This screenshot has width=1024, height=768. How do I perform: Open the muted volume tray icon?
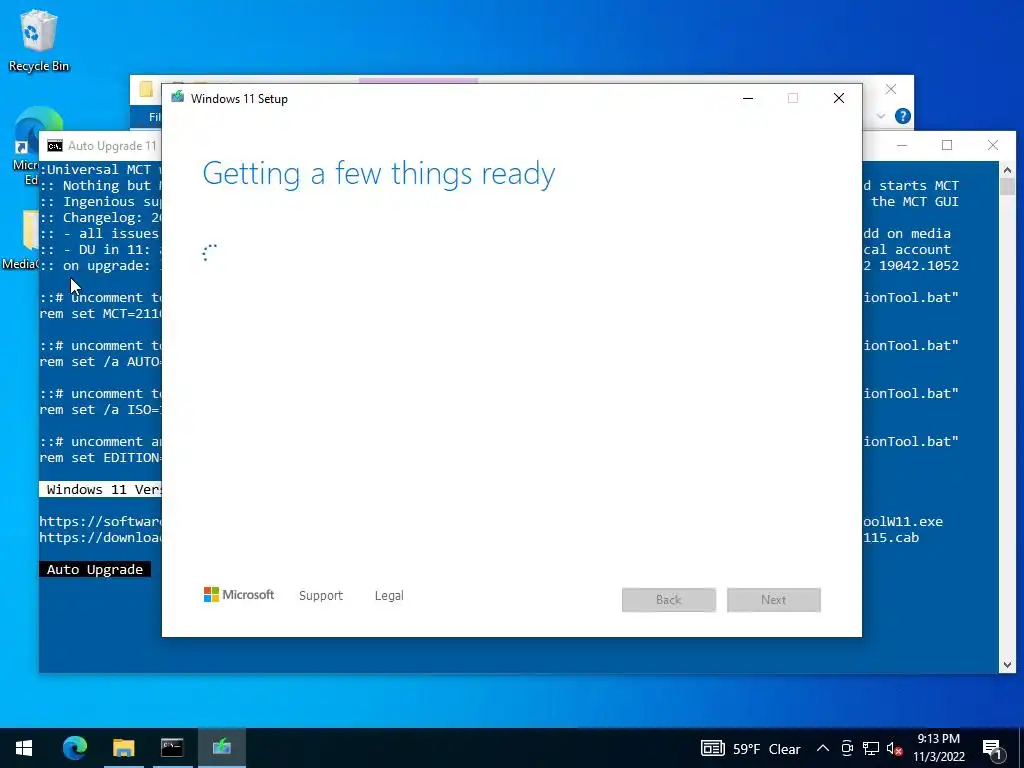(x=895, y=748)
